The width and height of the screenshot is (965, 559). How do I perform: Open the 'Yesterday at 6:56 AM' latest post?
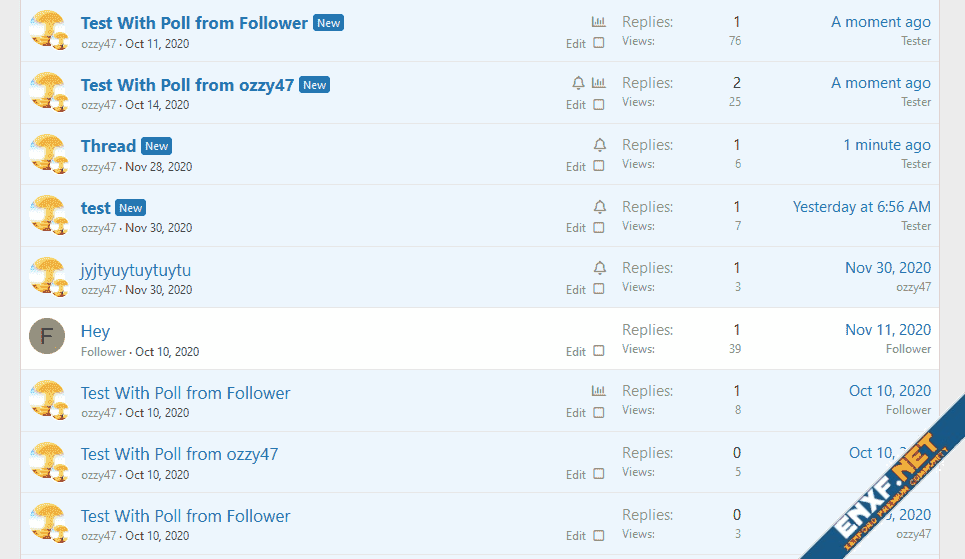coord(861,207)
